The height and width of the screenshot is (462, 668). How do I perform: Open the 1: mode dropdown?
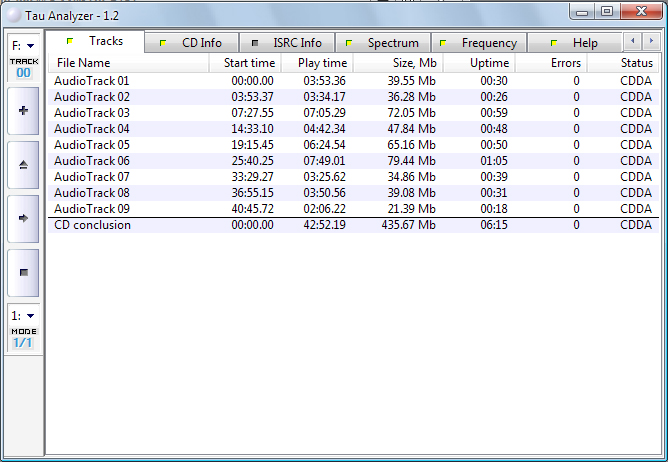pyautogui.click(x=23, y=315)
